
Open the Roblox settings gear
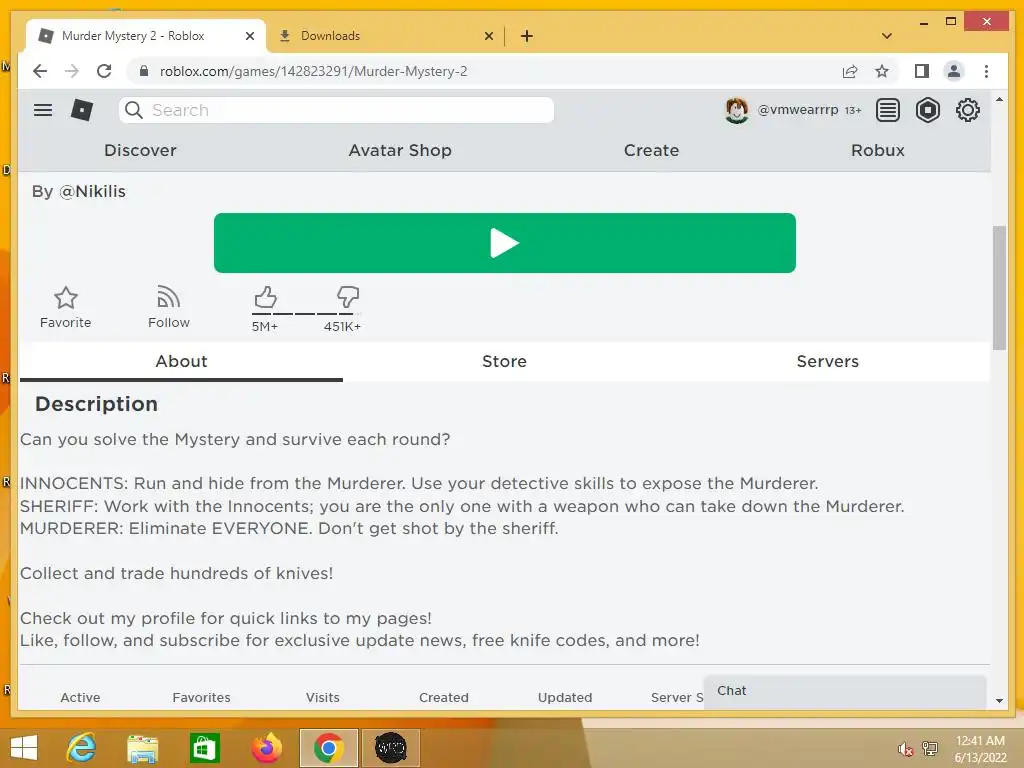[968, 110]
